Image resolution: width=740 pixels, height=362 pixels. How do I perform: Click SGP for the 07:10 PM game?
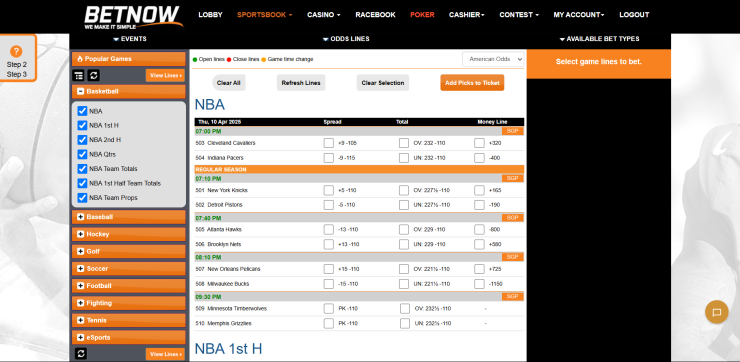click(513, 178)
